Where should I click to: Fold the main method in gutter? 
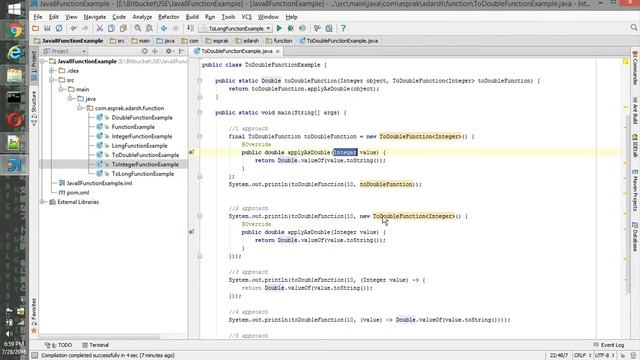click(200, 113)
